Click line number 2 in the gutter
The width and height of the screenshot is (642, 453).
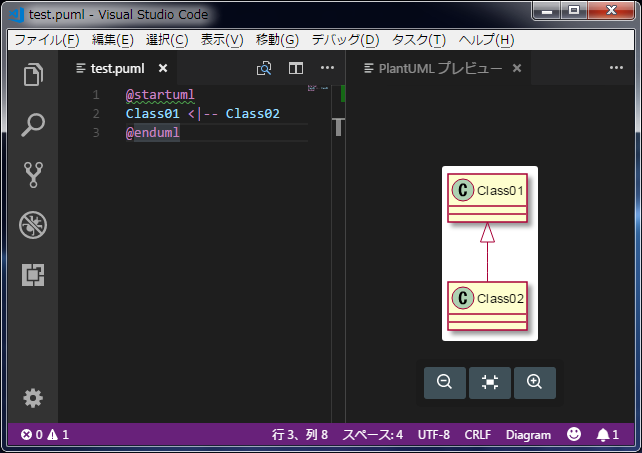click(96, 113)
